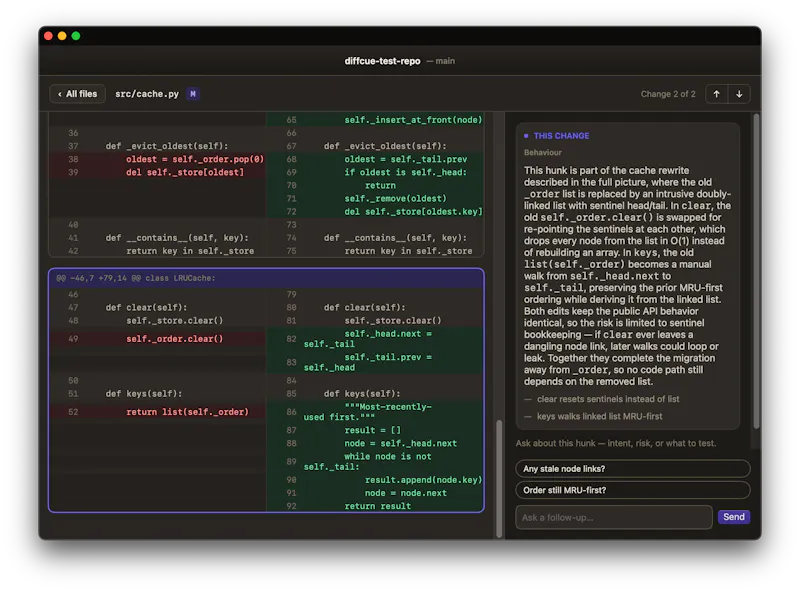Return to All files list
Screen dimensions: 800x591
point(78,94)
